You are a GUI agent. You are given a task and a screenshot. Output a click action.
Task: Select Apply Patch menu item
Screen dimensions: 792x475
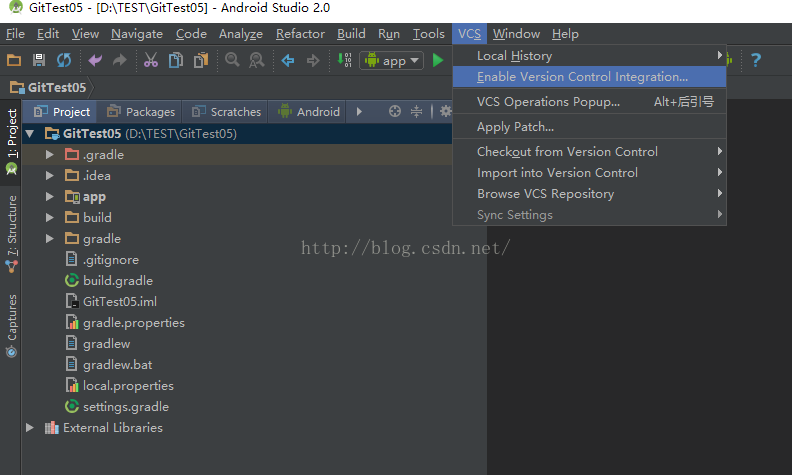(x=589, y=127)
